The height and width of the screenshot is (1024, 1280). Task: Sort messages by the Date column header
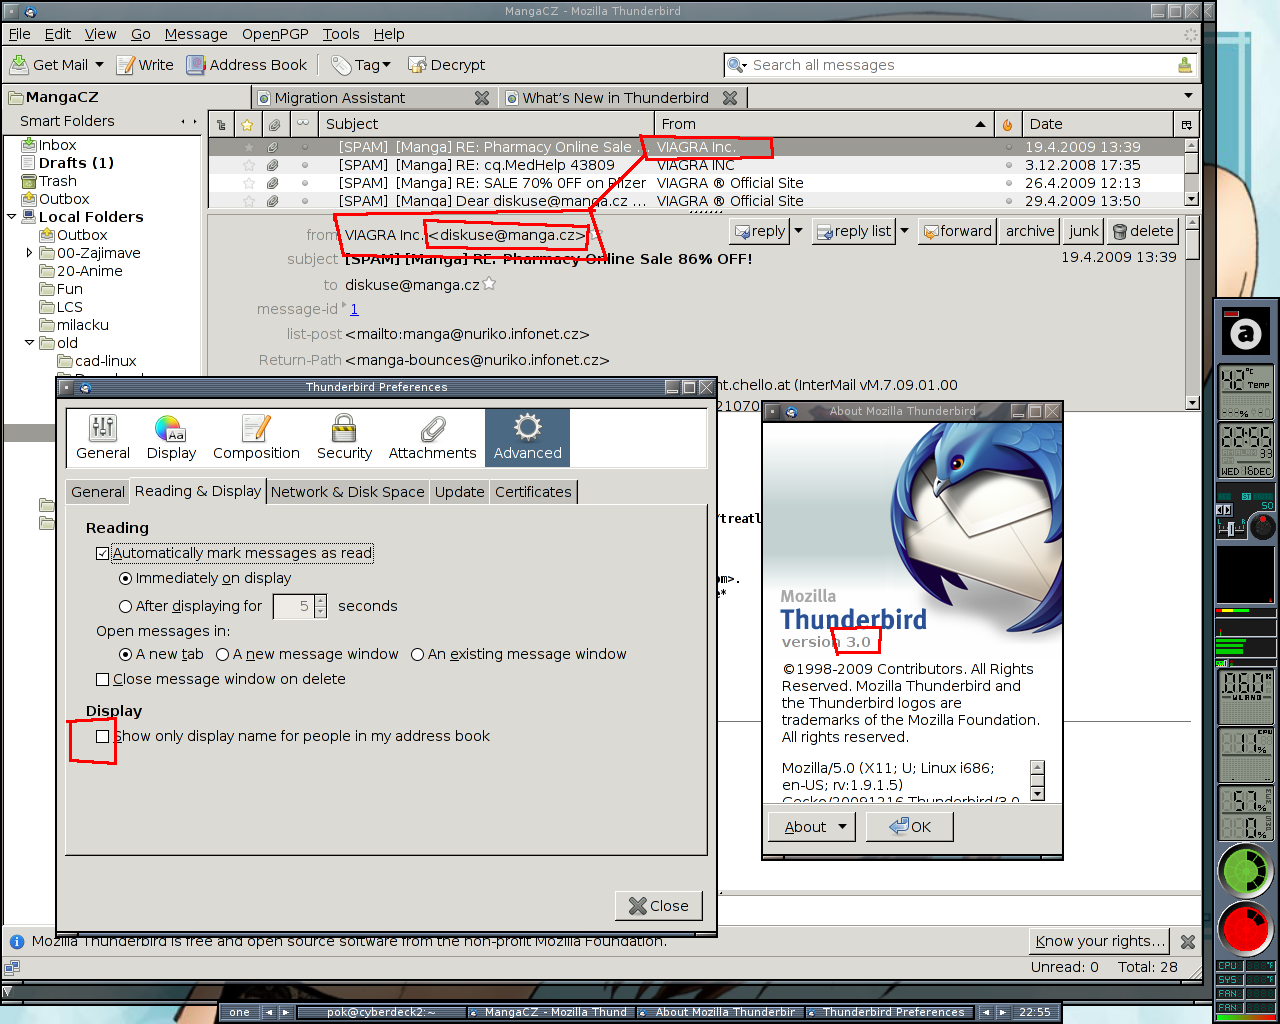tap(1097, 124)
